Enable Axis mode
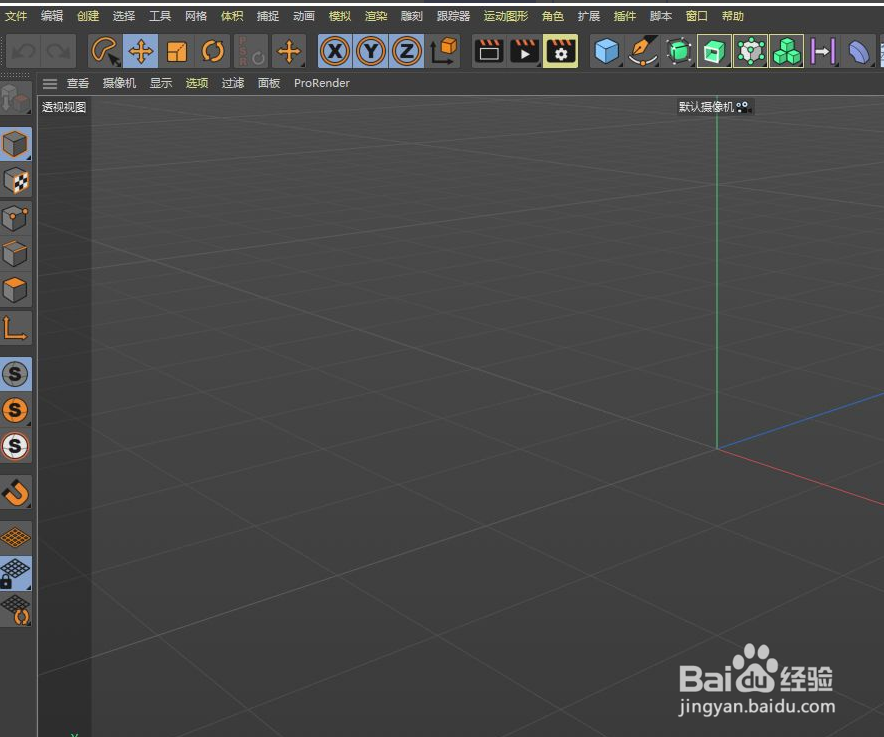Image resolution: width=884 pixels, height=737 pixels. [x=15, y=328]
